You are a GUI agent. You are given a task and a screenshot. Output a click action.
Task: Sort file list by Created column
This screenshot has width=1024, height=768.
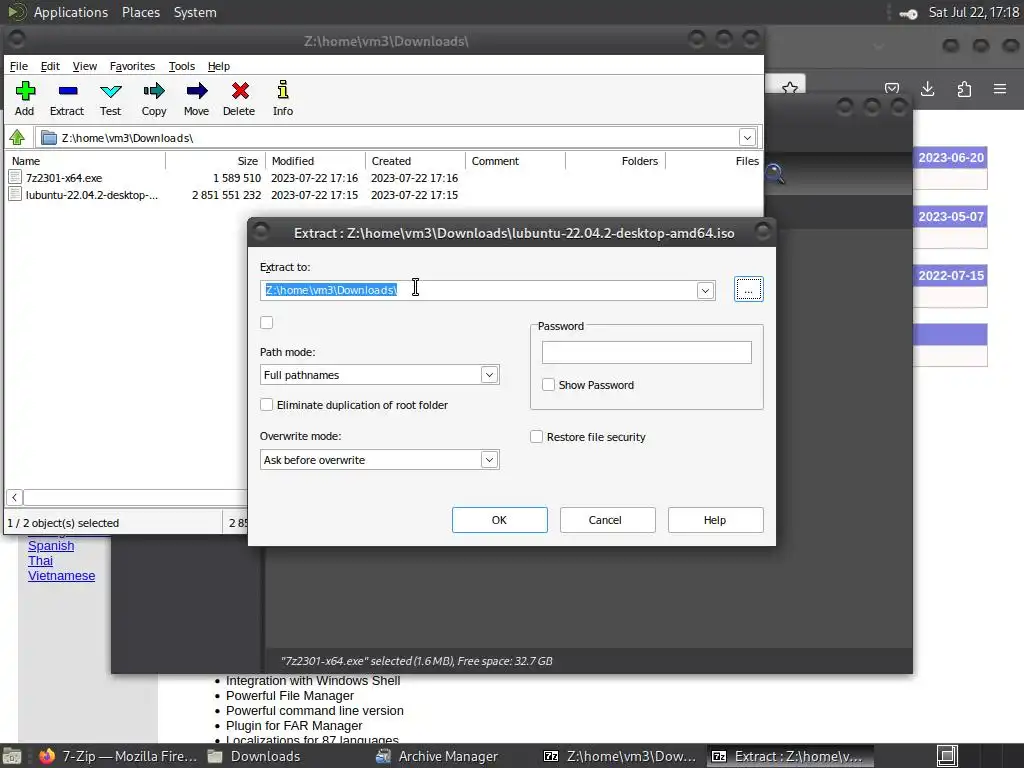415,161
